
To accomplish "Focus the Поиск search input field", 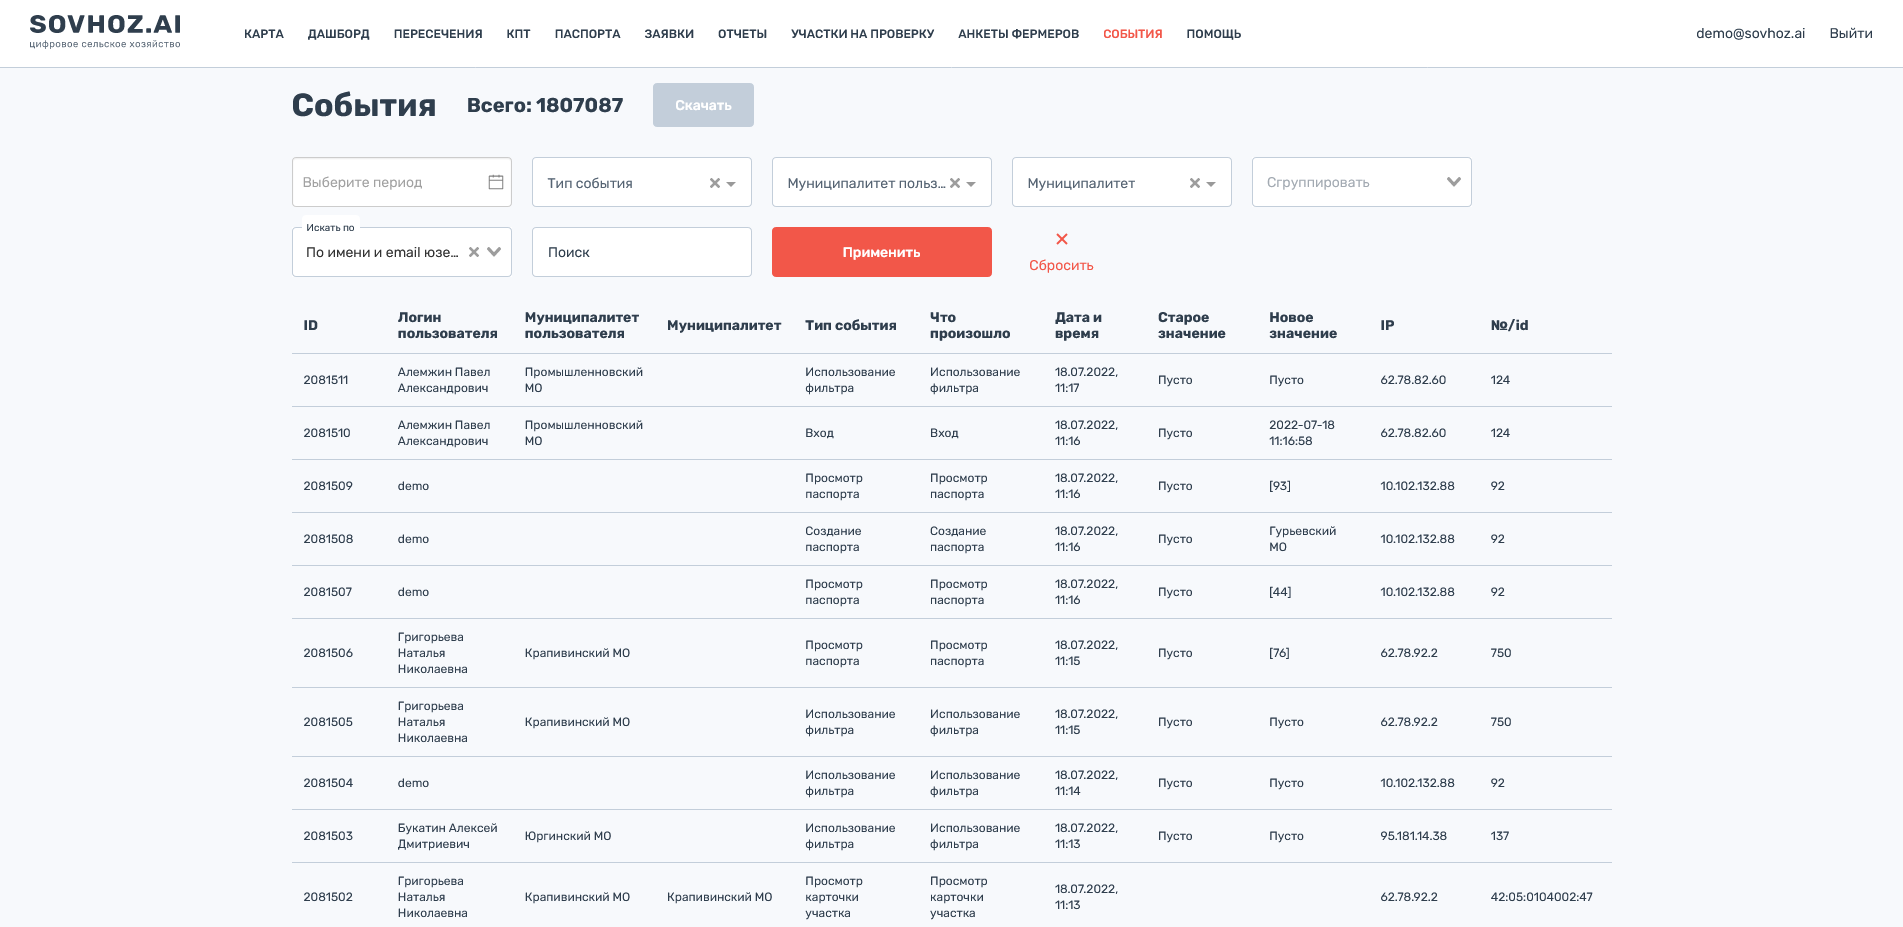I will 641,252.
